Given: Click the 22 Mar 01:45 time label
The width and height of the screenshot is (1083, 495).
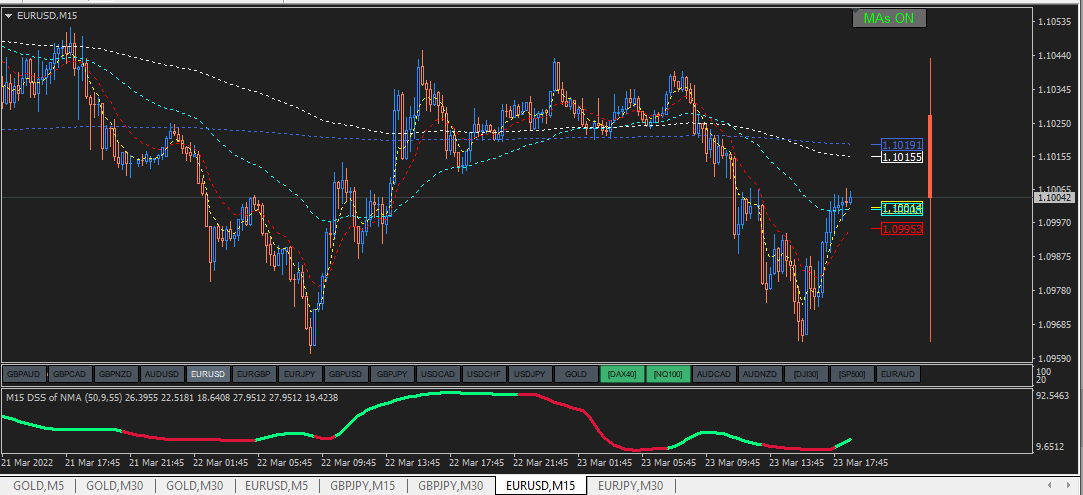Looking at the screenshot, I should [219, 462].
